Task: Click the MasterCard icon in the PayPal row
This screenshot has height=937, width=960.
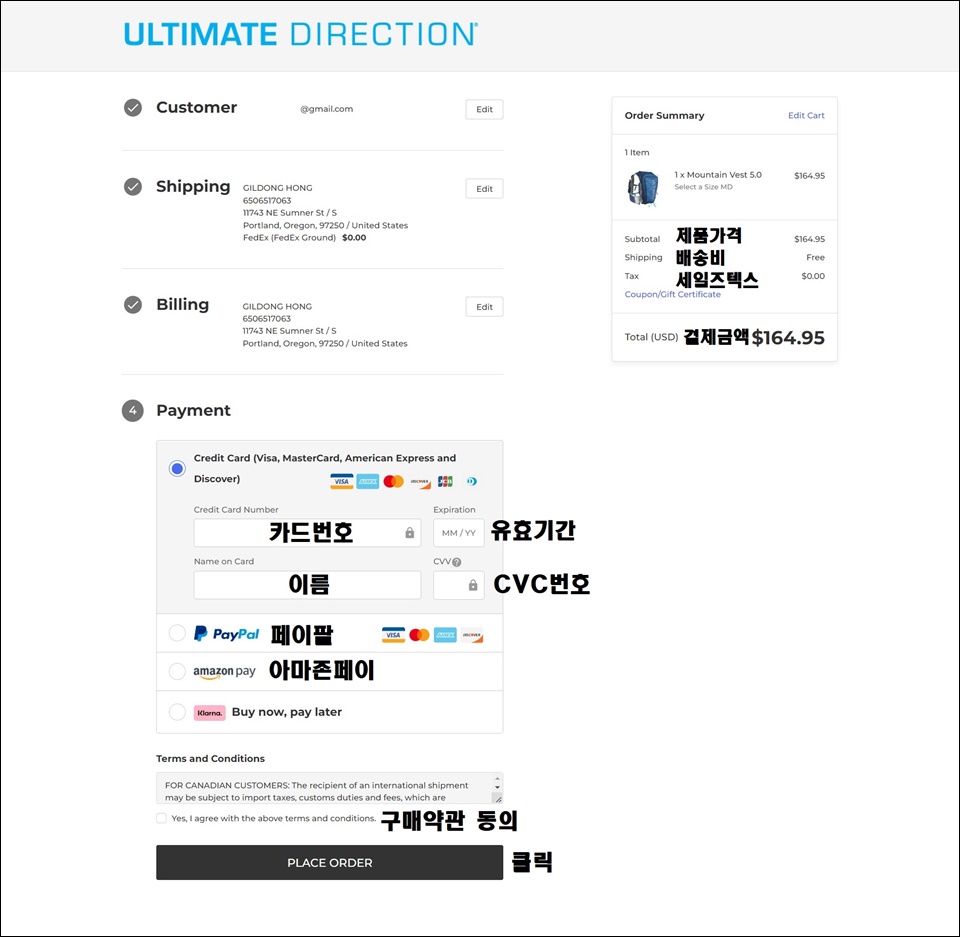Action: pyautogui.click(x=419, y=635)
